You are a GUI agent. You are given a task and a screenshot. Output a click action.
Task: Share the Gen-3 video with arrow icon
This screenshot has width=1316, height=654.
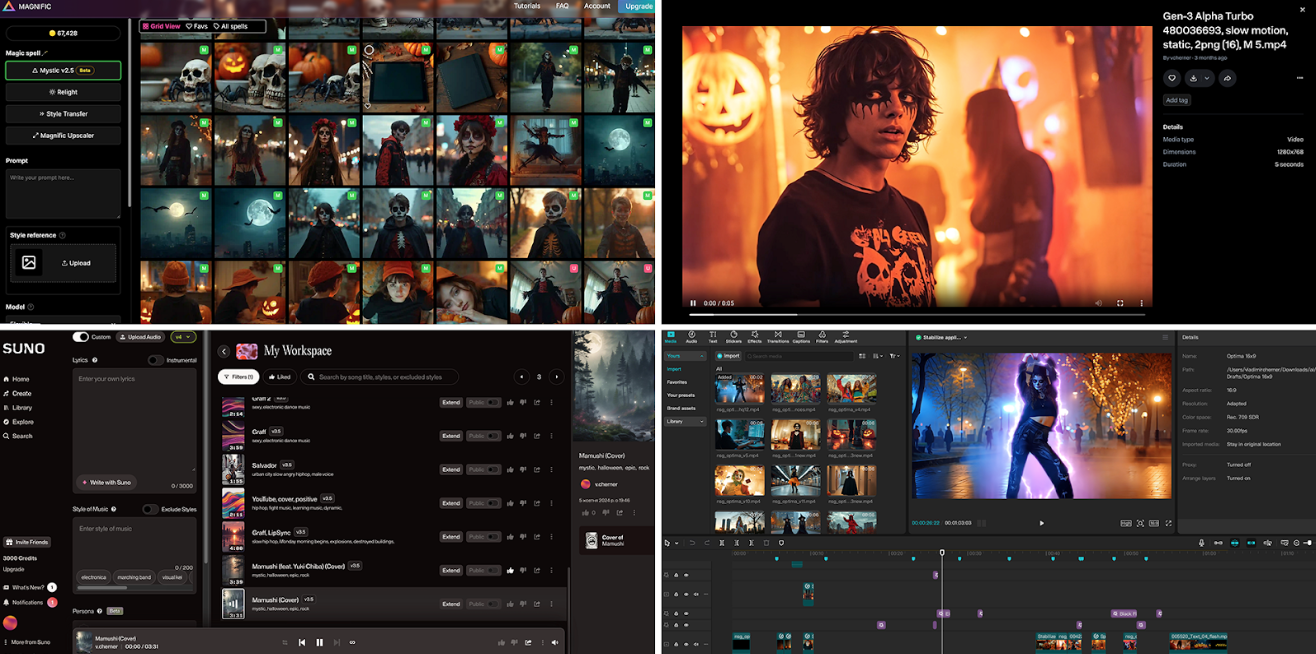pyautogui.click(x=1227, y=78)
